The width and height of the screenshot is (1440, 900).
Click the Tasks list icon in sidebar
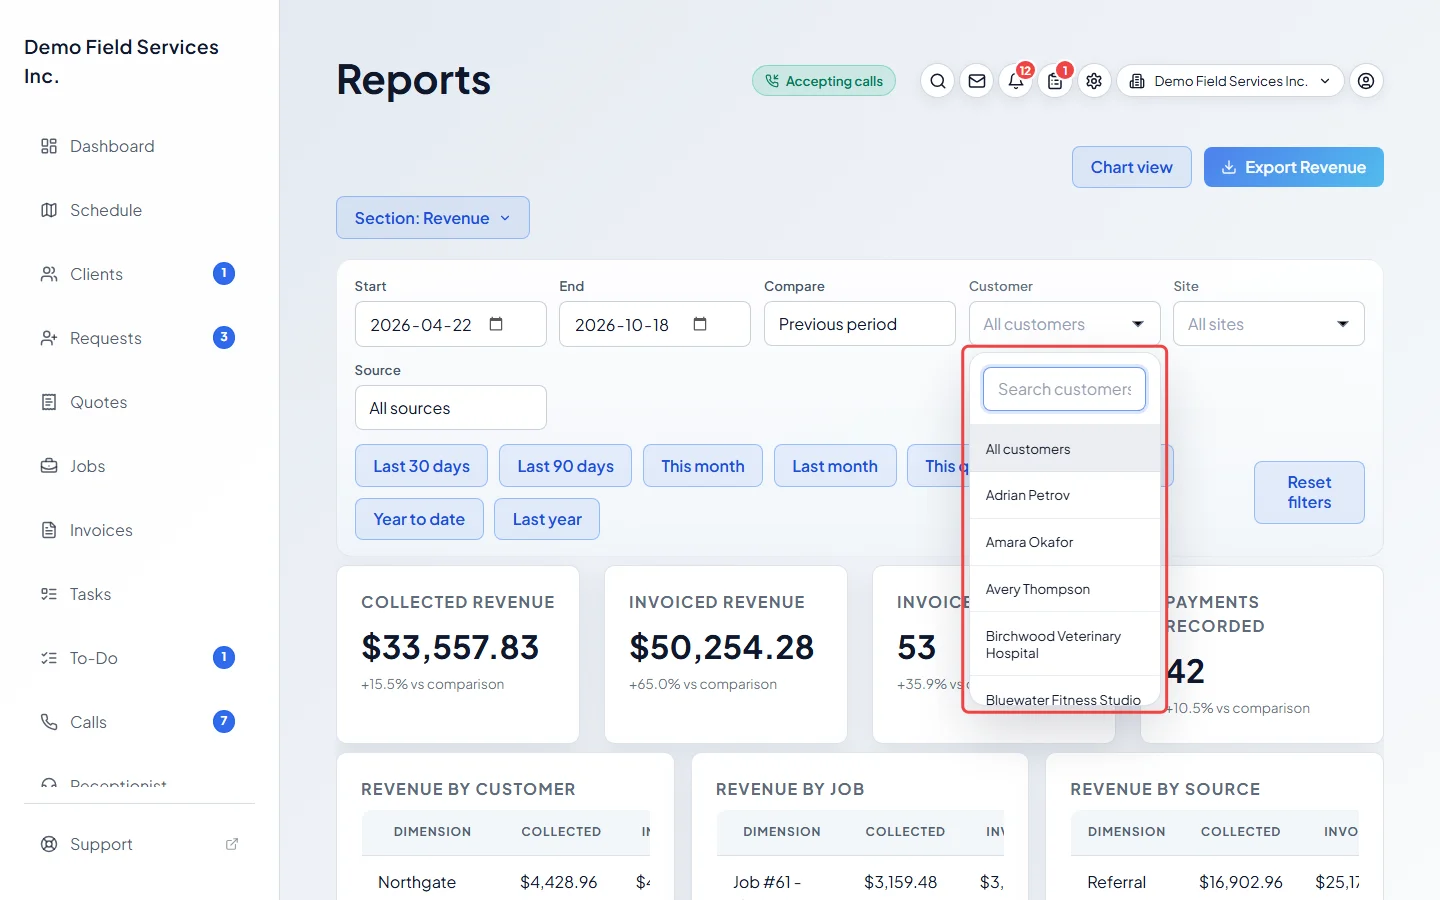click(x=49, y=594)
